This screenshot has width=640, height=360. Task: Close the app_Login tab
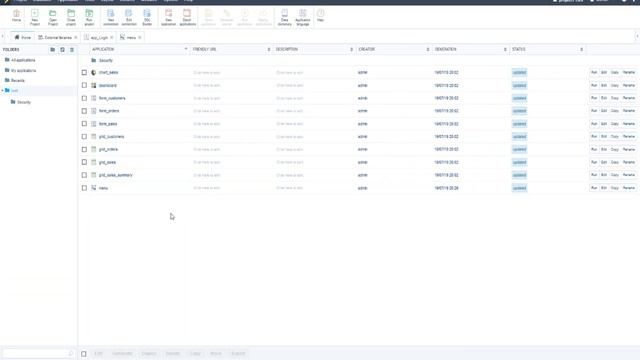tap(111, 38)
